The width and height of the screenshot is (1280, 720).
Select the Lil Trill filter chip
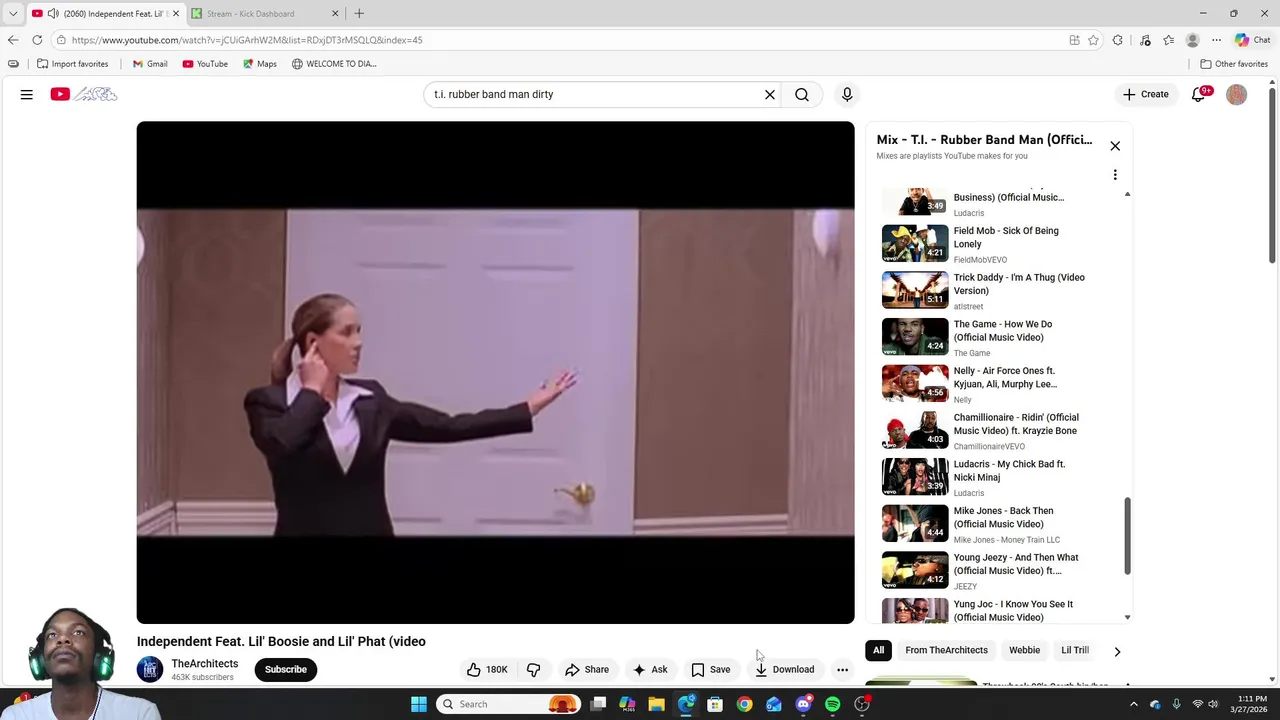coord(1075,650)
